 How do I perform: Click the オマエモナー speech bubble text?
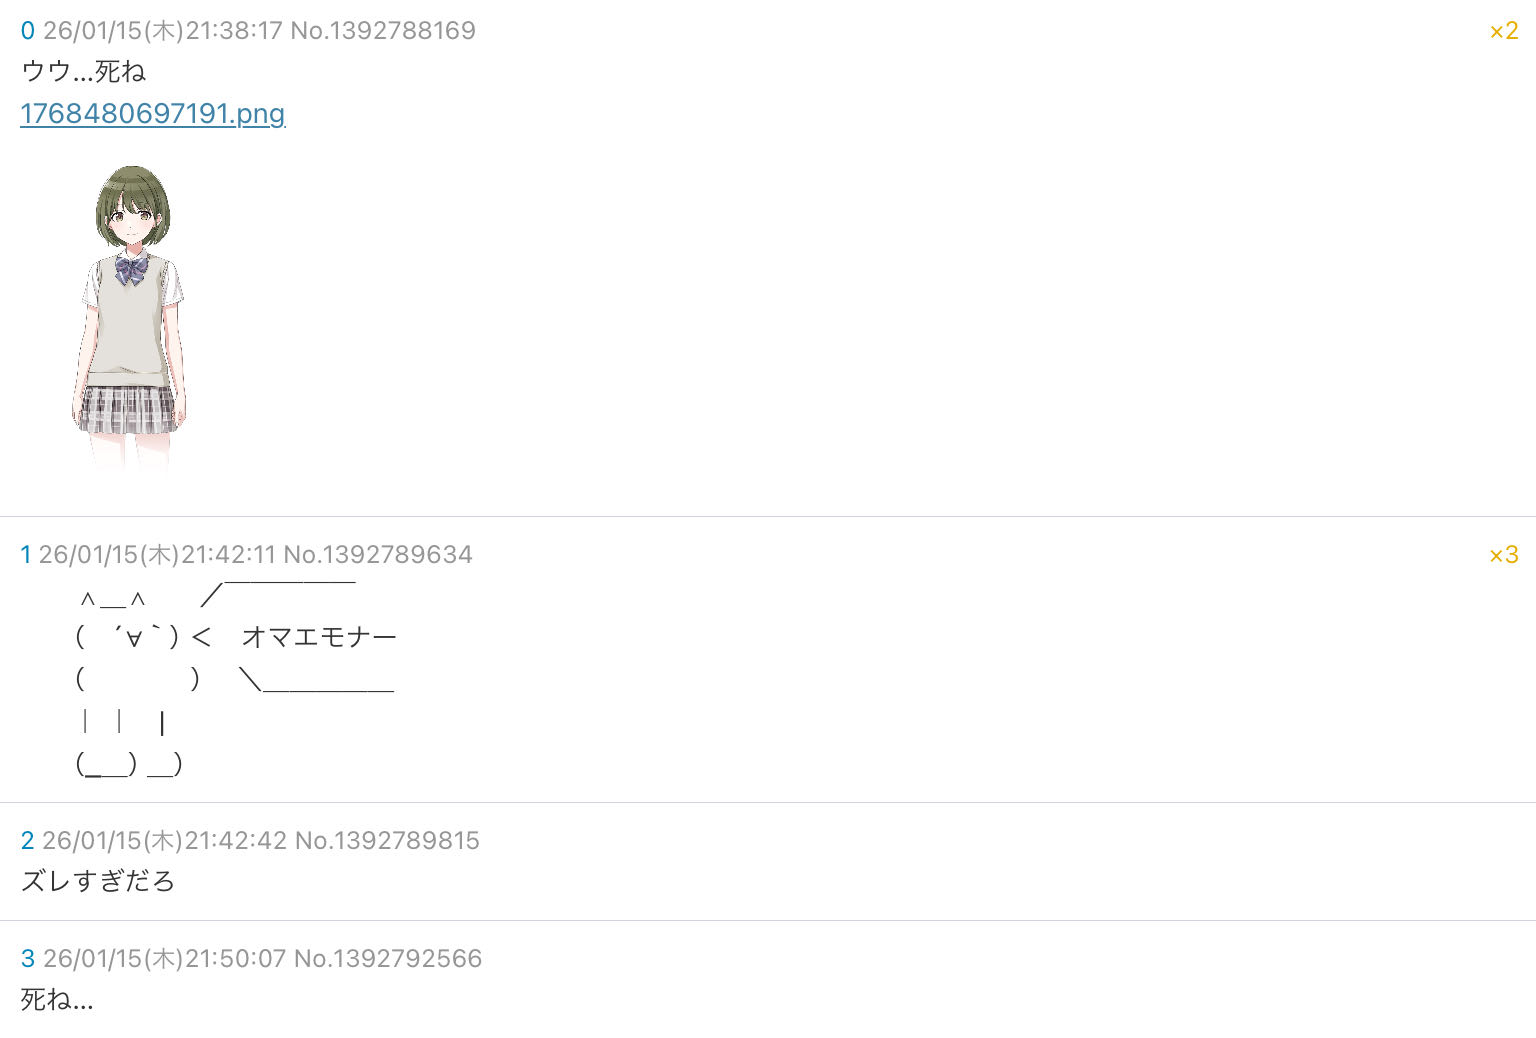(319, 637)
